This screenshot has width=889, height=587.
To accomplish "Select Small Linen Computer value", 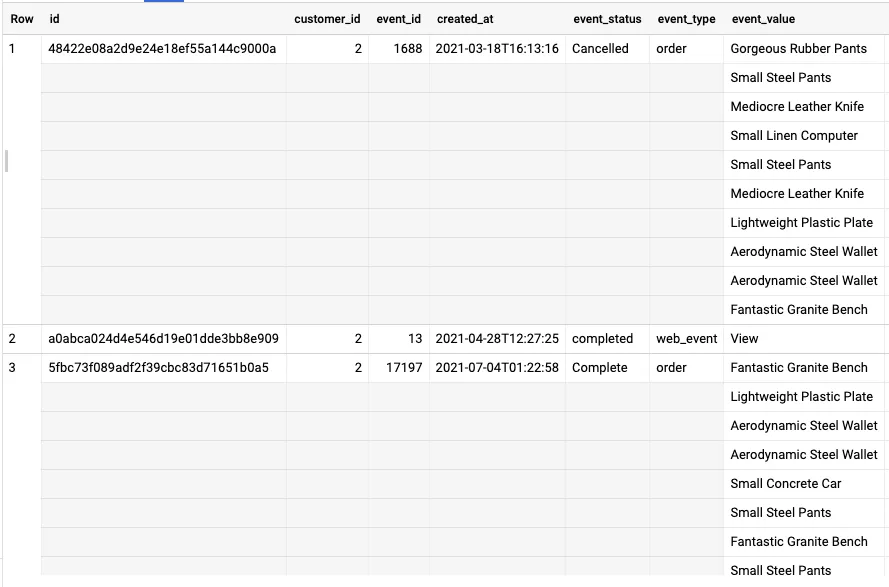I will pyautogui.click(x=794, y=136).
